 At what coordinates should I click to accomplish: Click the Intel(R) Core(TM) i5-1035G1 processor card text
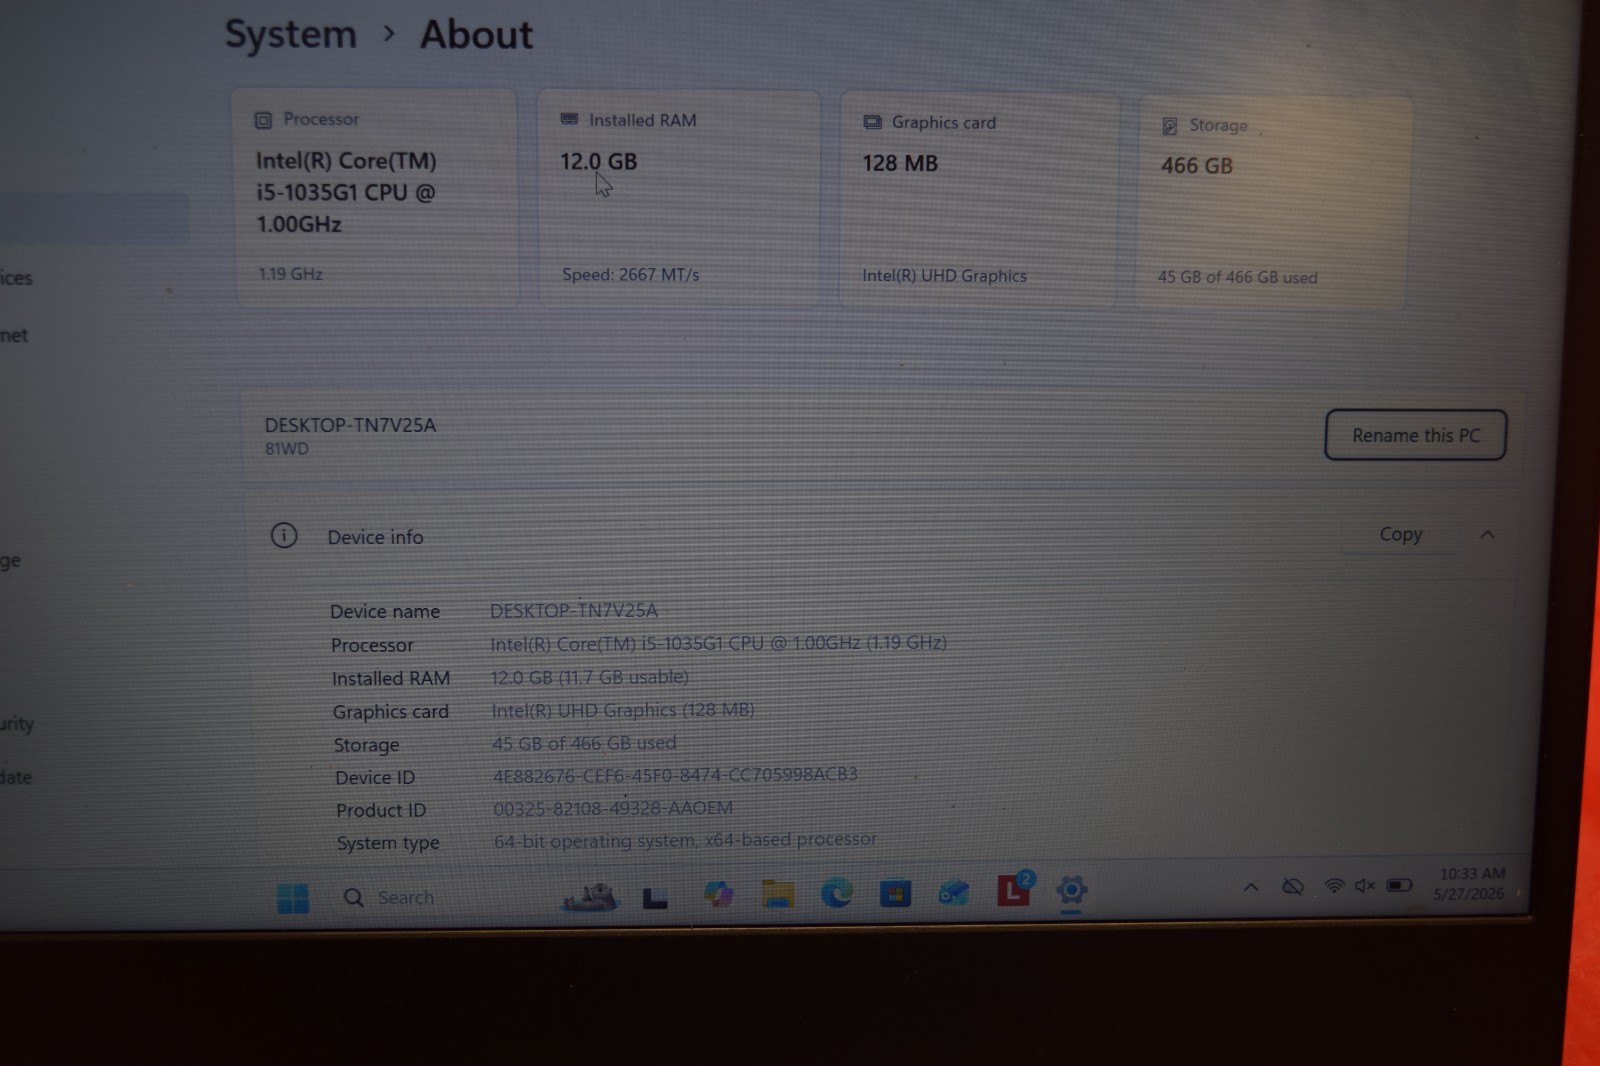[346, 192]
